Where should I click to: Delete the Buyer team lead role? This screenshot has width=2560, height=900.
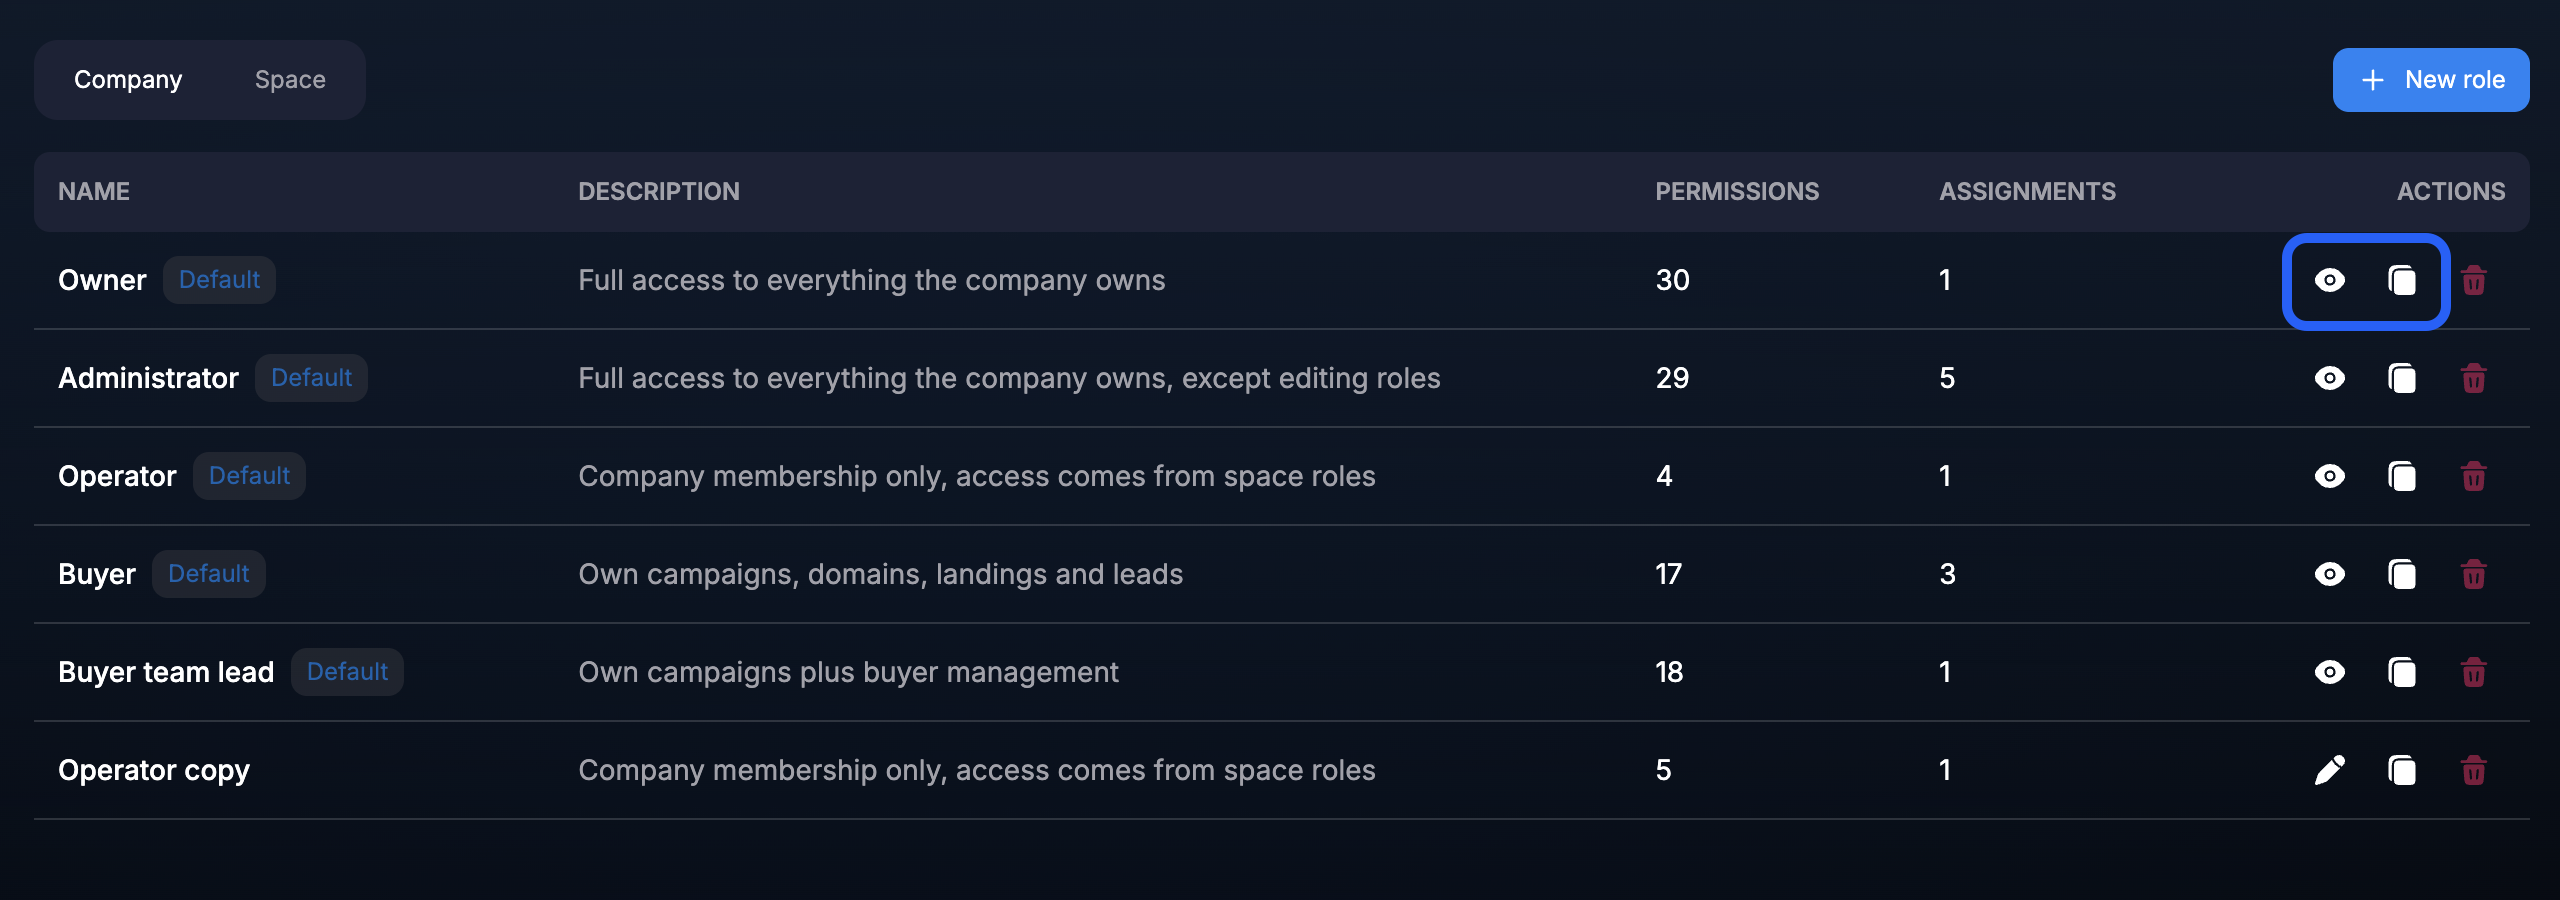coord(2474,672)
